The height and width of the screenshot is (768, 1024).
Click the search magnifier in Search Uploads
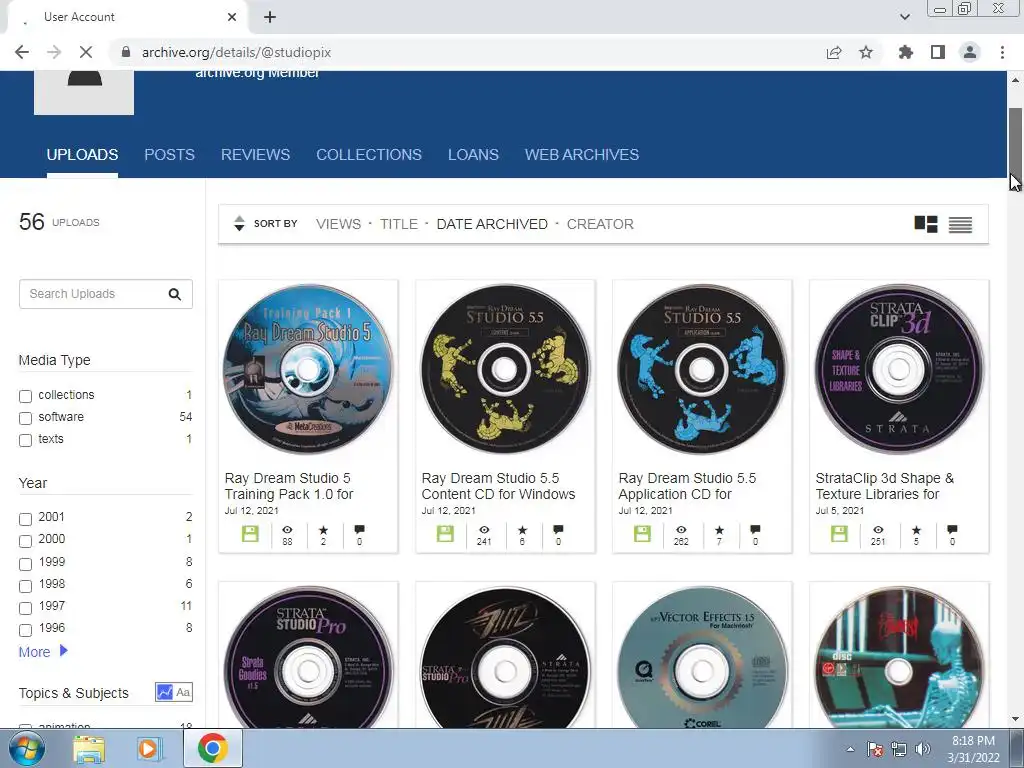coord(174,295)
